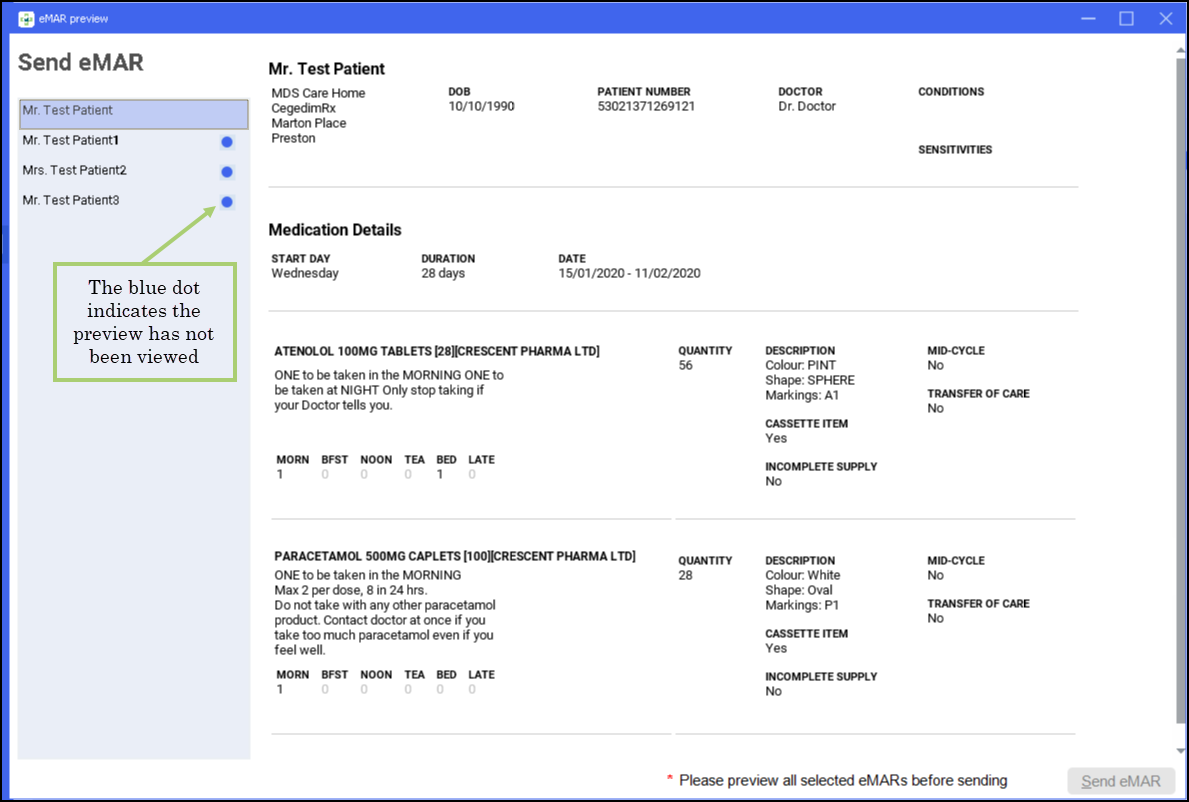This screenshot has height=802, width=1189.
Task: Select Mrs. Test Patient2 from the list
Action: tap(74, 171)
